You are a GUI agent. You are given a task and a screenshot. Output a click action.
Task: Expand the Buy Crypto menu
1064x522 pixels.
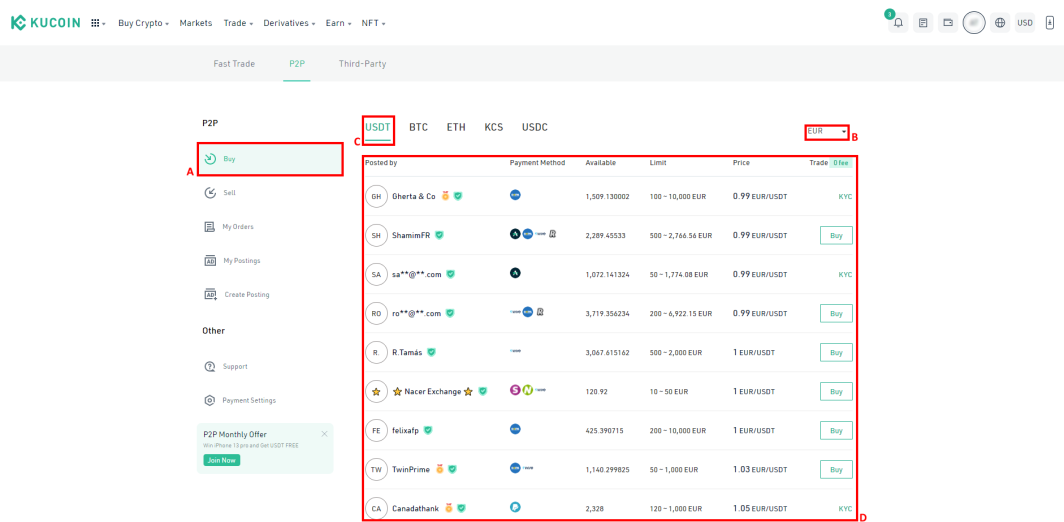coord(143,23)
